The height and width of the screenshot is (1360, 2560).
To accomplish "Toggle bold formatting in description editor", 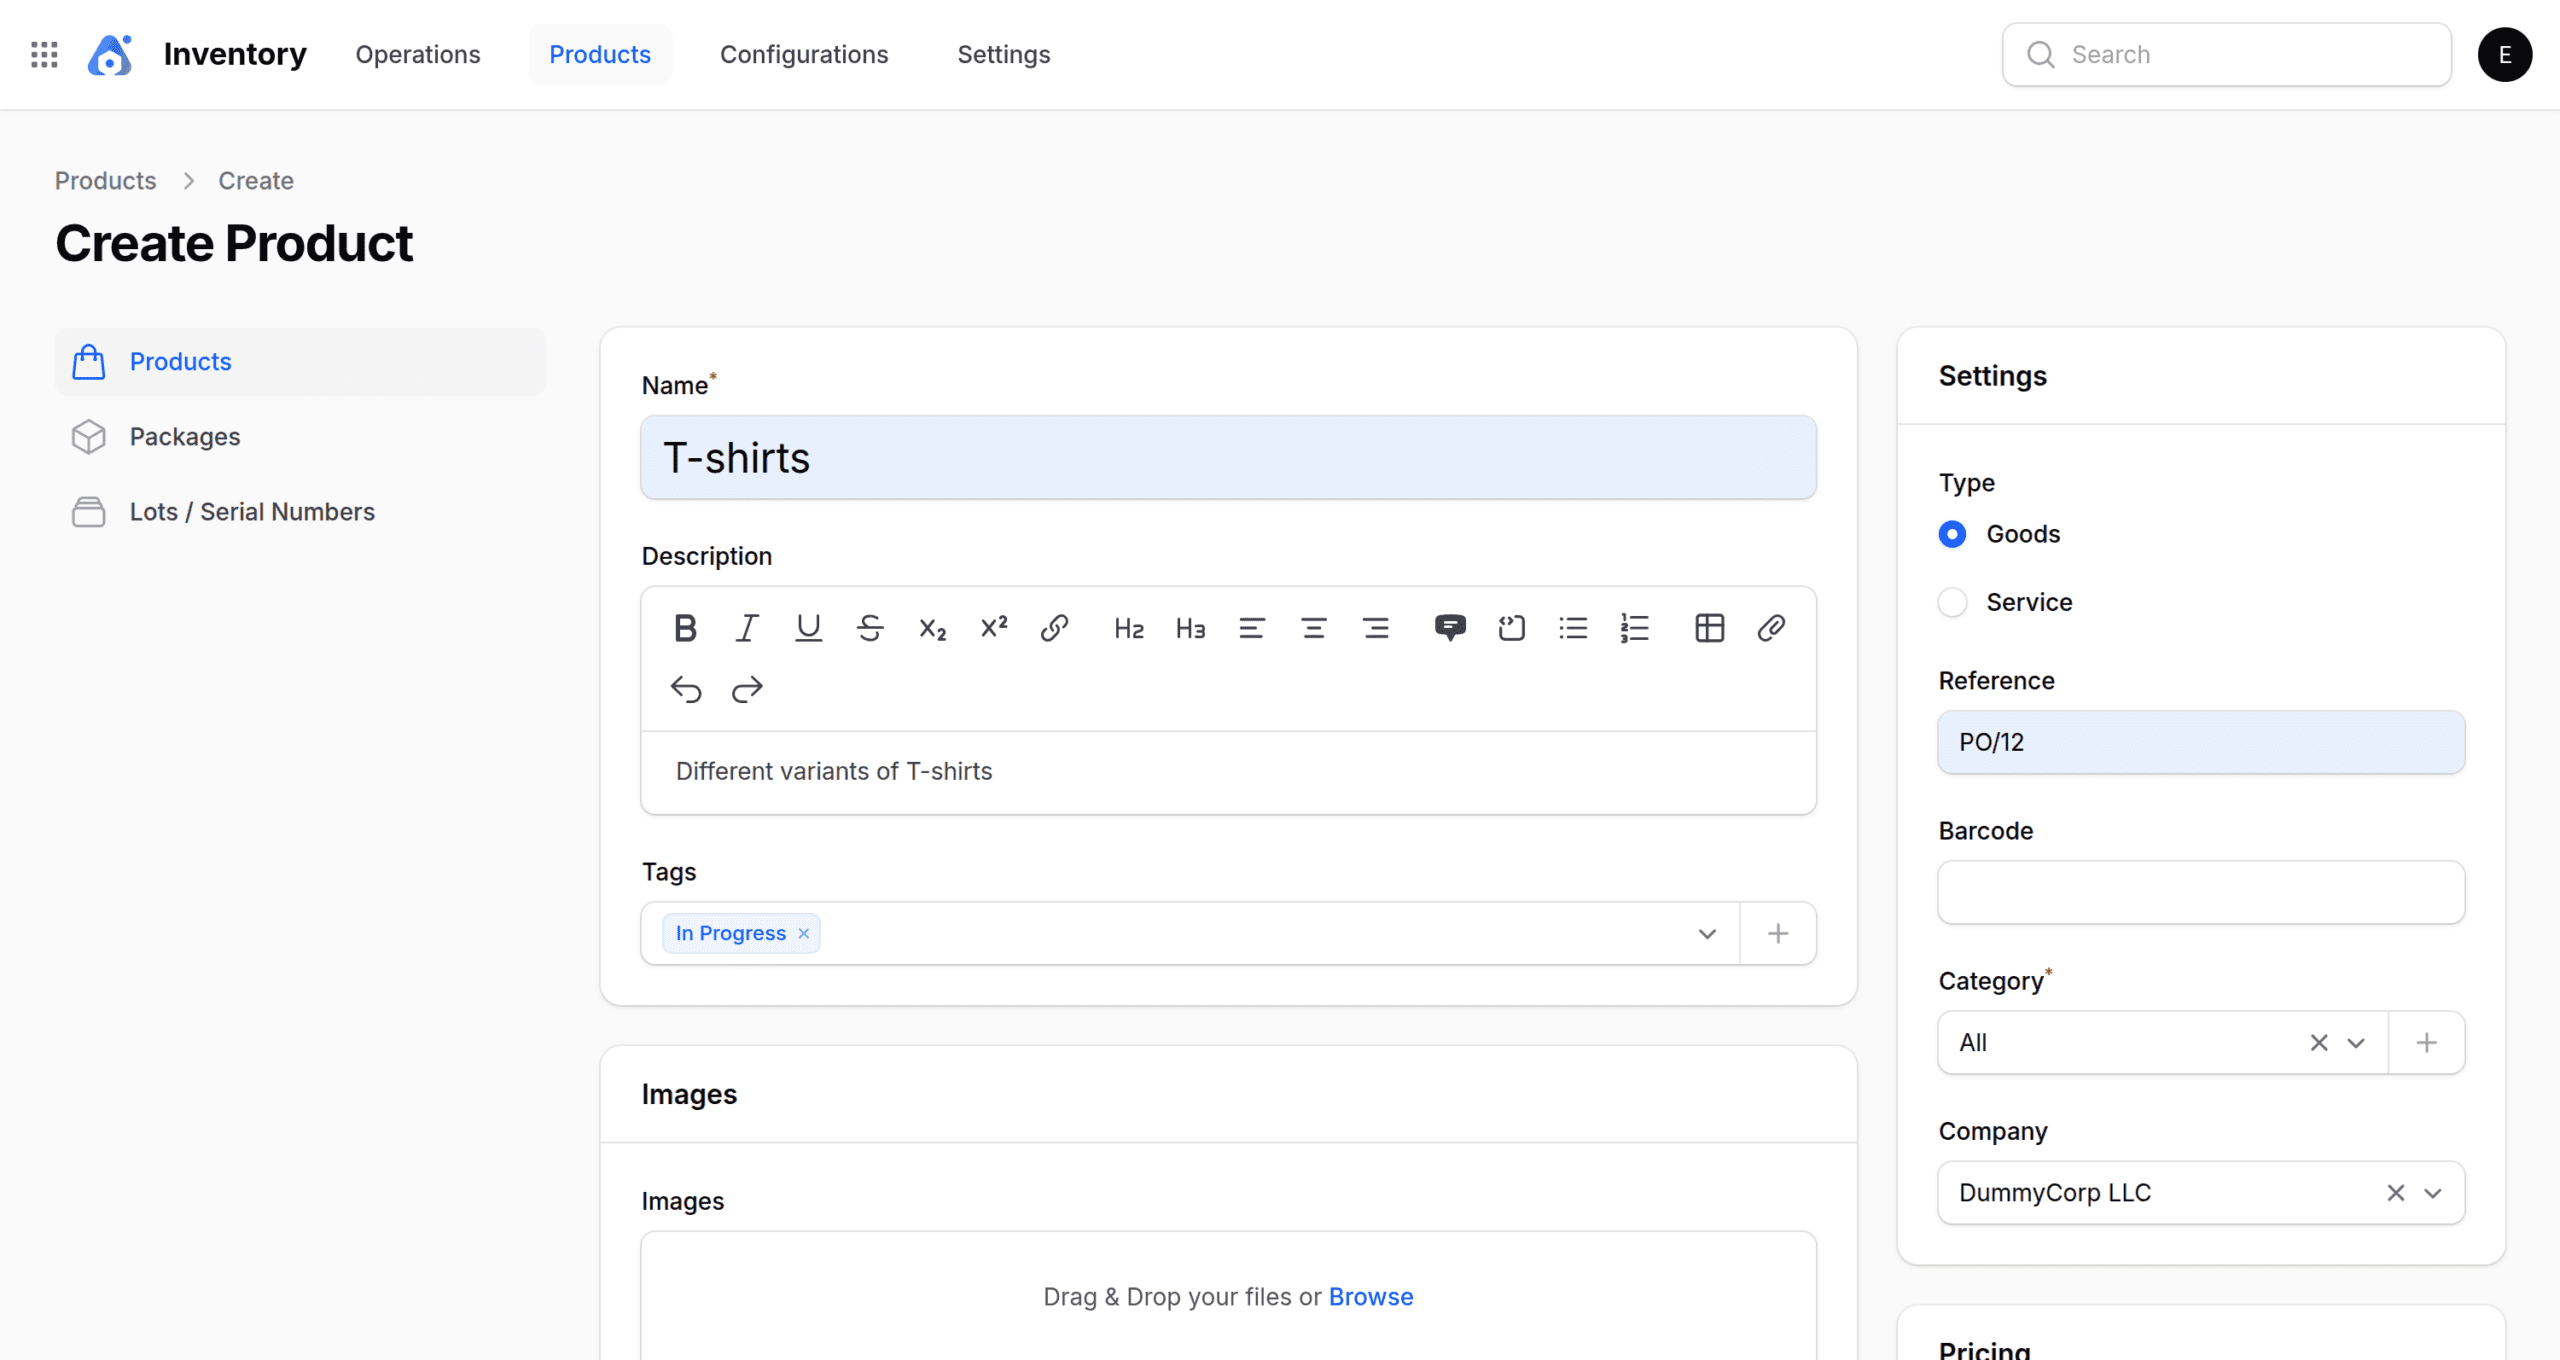I will coord(685,628).
